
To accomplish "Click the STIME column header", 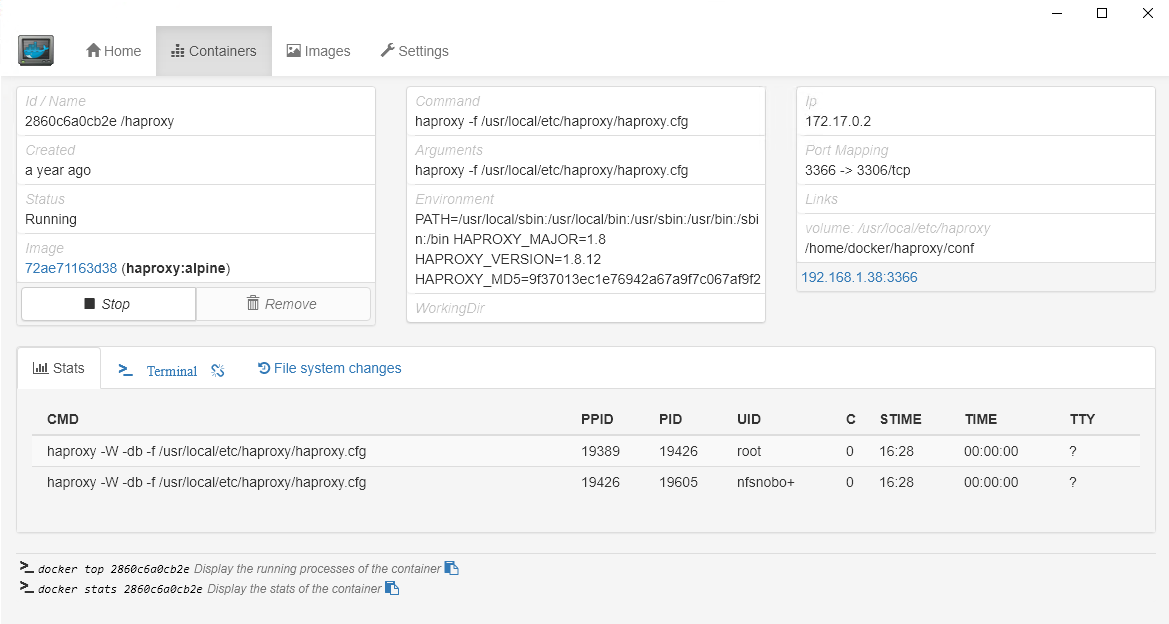I will pos(901,419).
